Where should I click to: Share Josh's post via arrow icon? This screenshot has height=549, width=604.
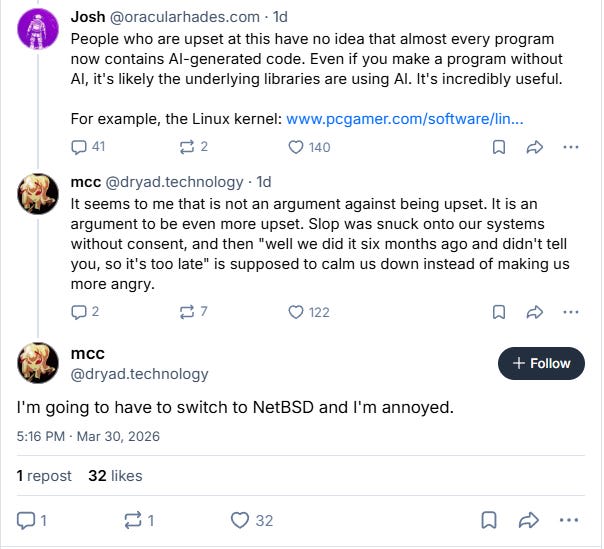534,147
